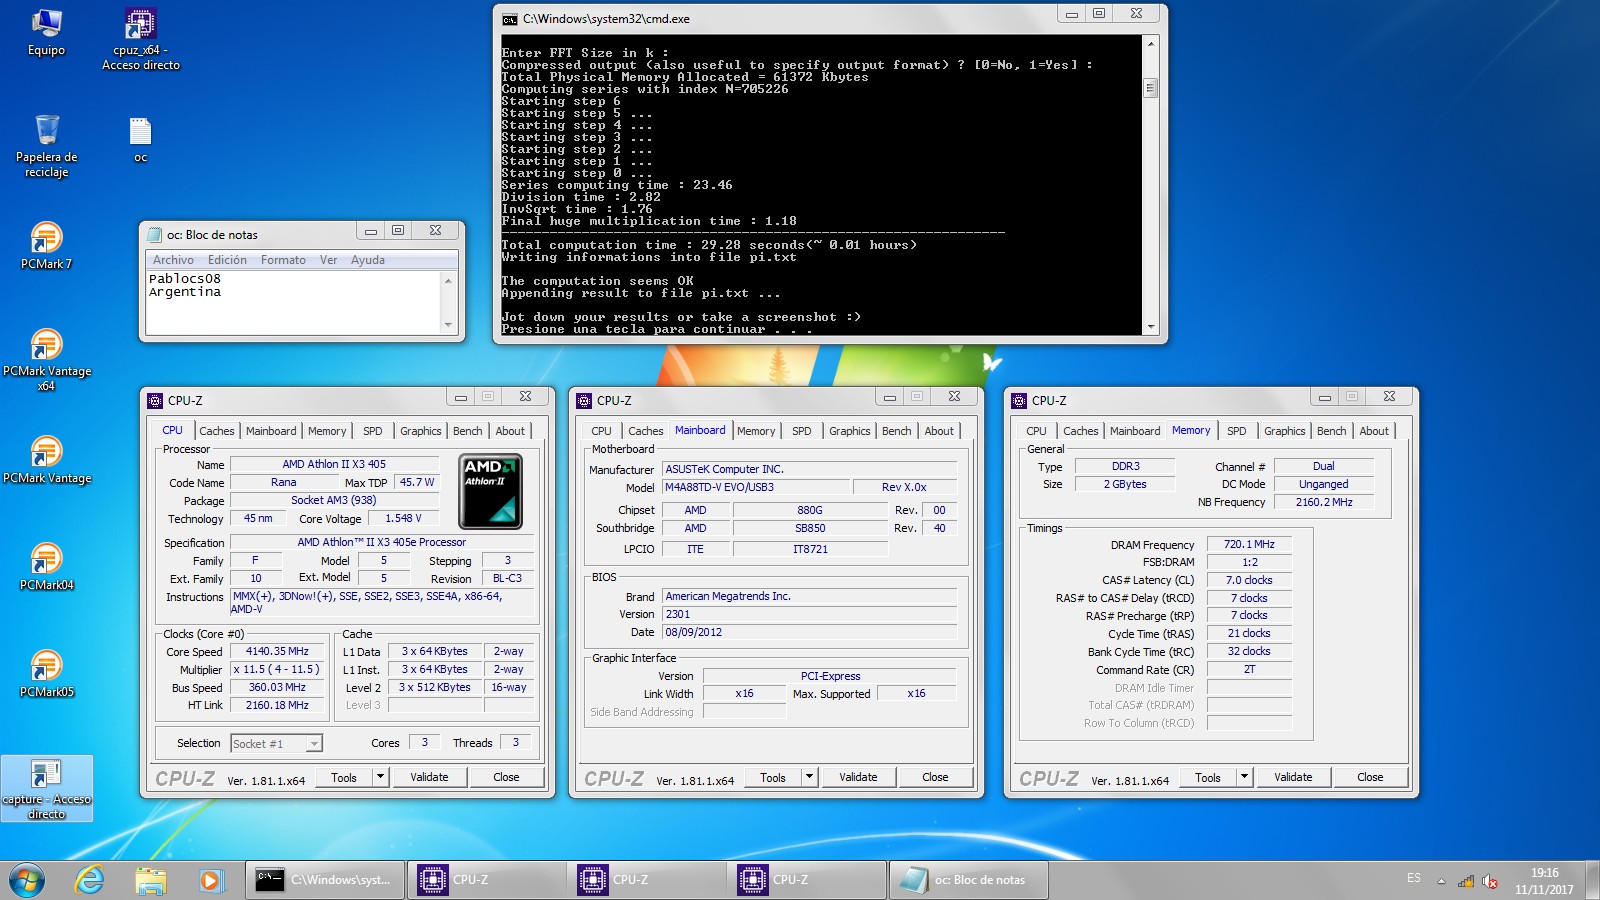This screenshot has width=1600, height=900.
Task: Click scroll down arrow in cmd window
Action: 1150,327
